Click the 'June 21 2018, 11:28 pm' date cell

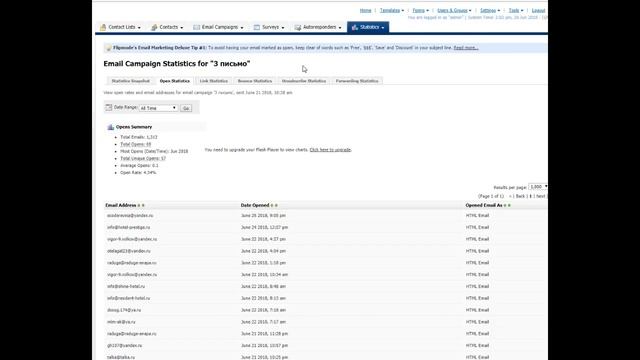(x=264, y=334)
